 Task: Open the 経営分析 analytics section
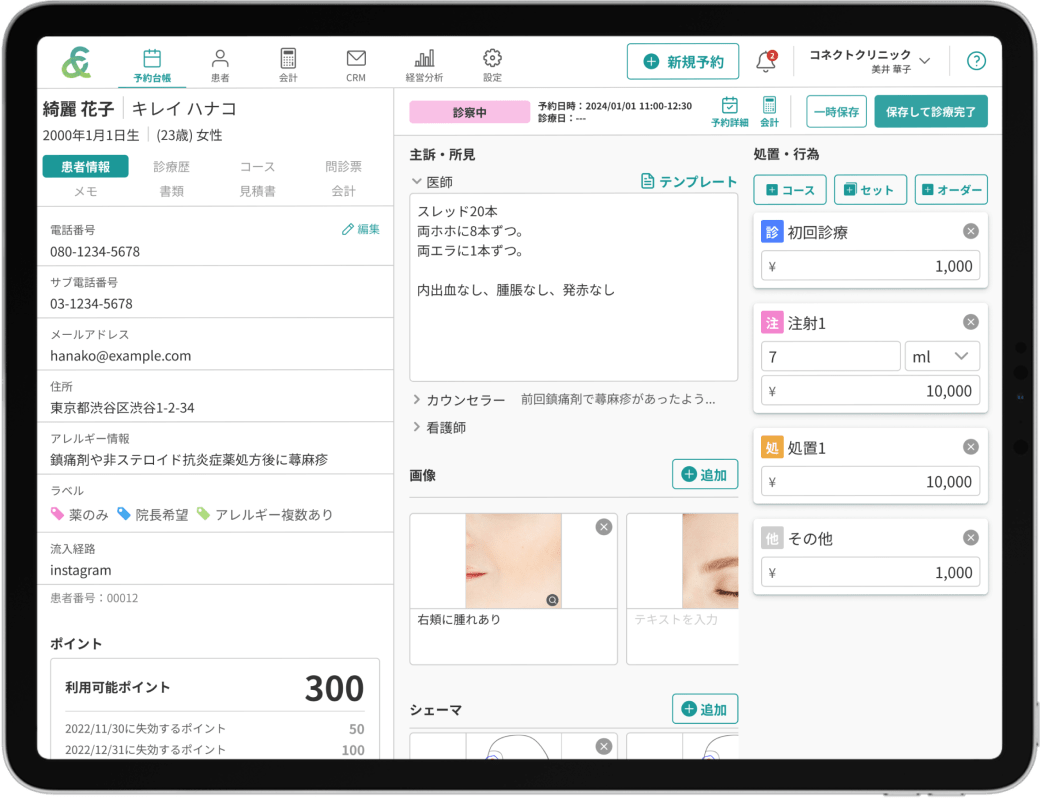pyautogui.click(x=427, y=61)
